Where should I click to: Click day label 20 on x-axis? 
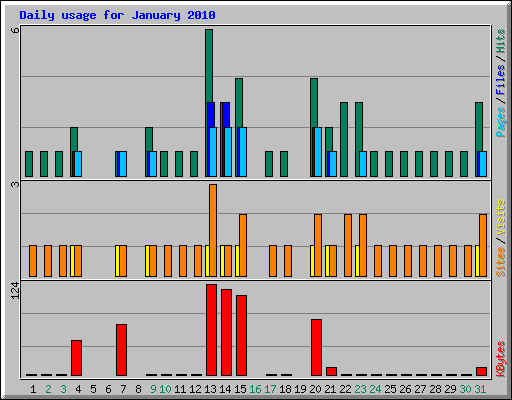[315, 389]
